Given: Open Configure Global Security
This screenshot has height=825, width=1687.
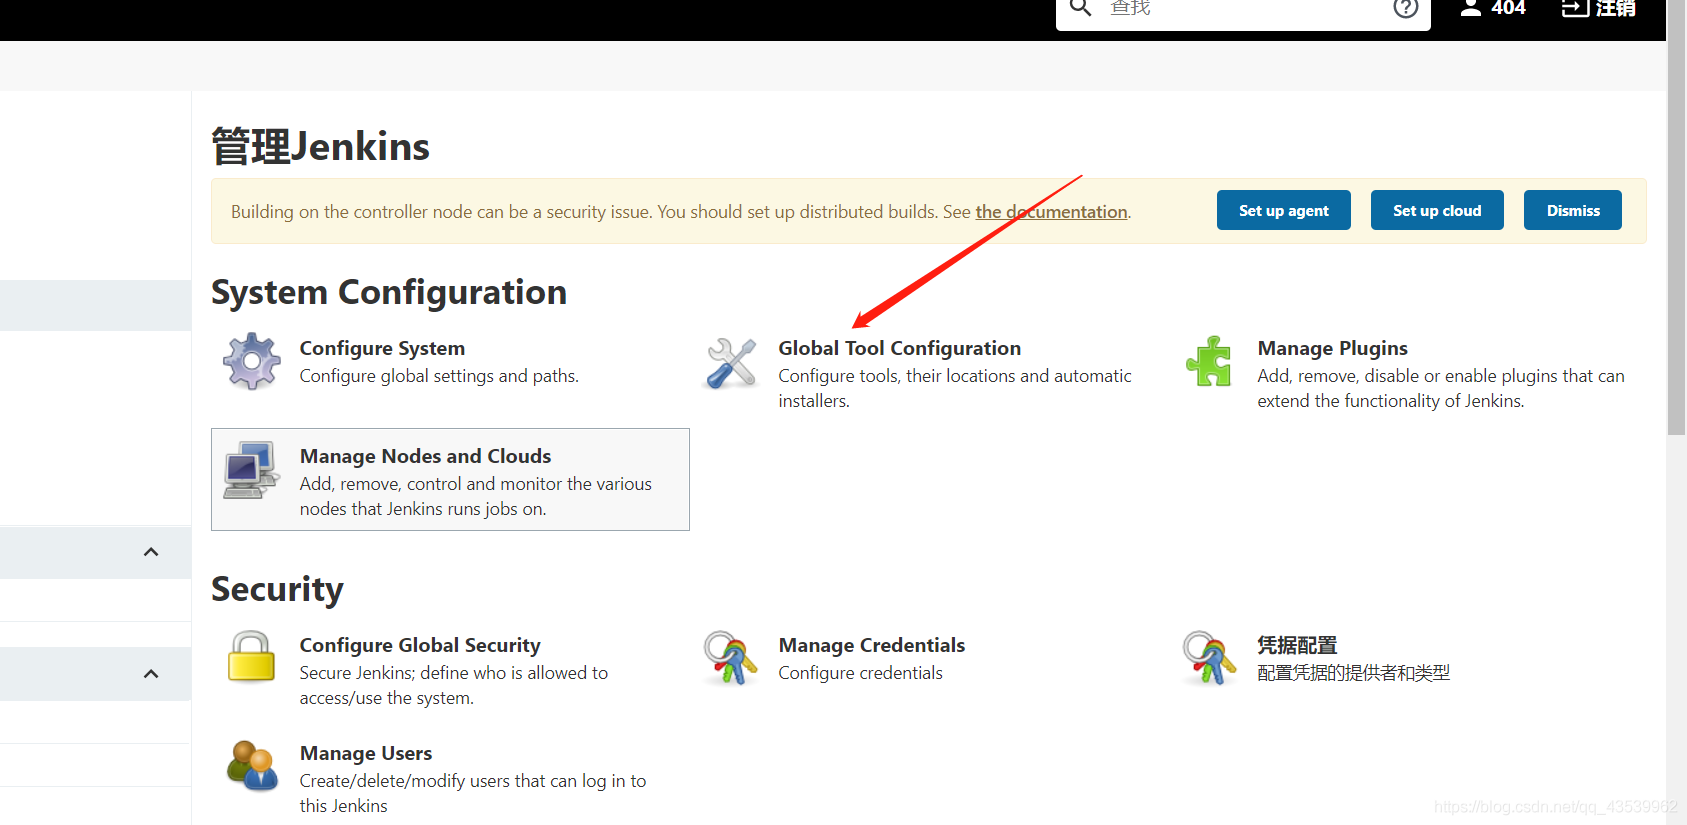Looking at the screenshot, I should [x=420, y=645].
